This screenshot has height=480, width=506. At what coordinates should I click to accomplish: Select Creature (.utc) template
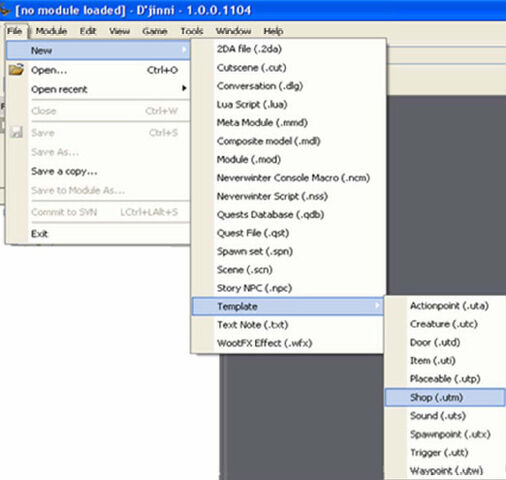click(x=445, y=324)
